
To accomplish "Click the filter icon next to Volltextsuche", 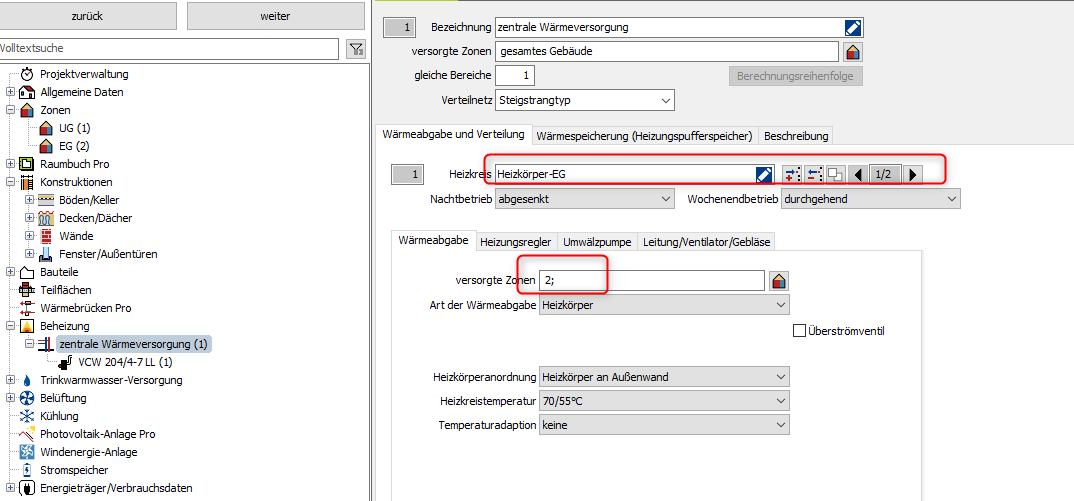I will coord(356,49).
